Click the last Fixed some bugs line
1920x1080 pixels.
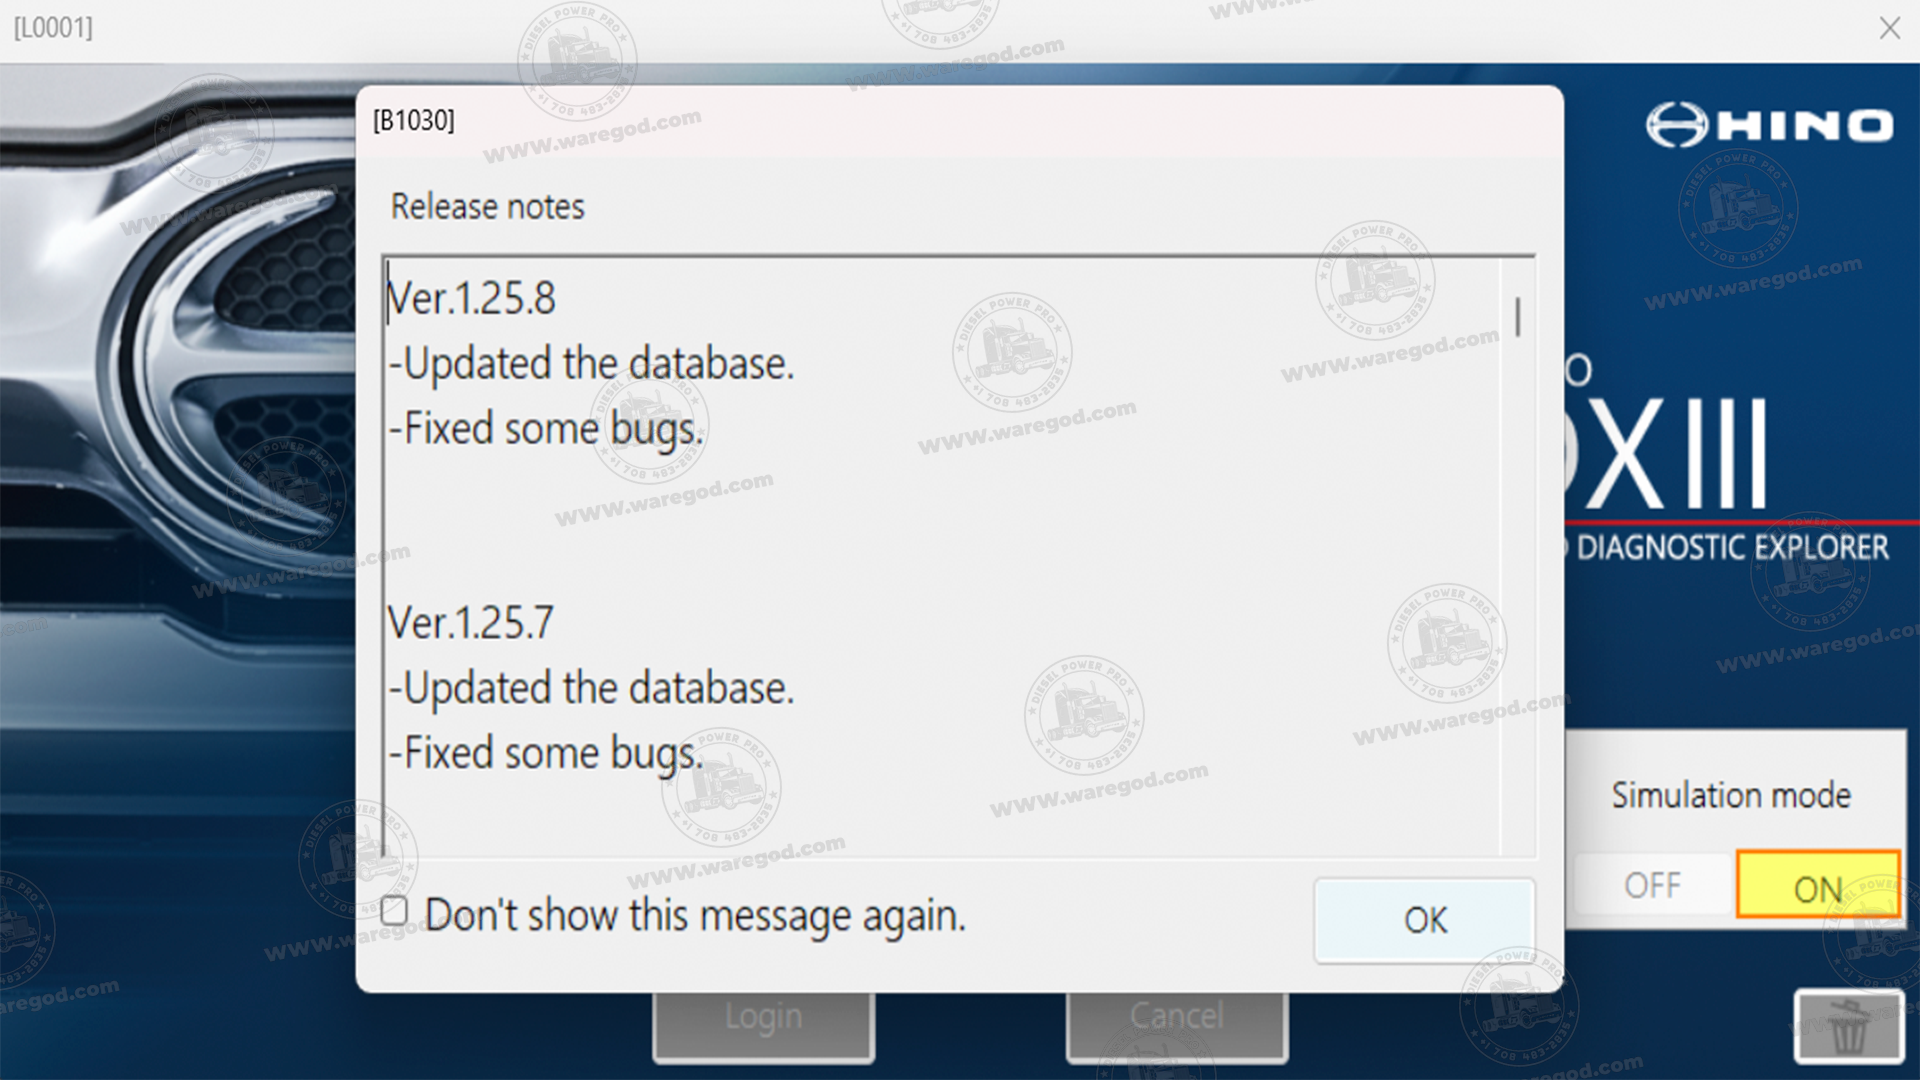pyautogui.click(x=546, y=754)
